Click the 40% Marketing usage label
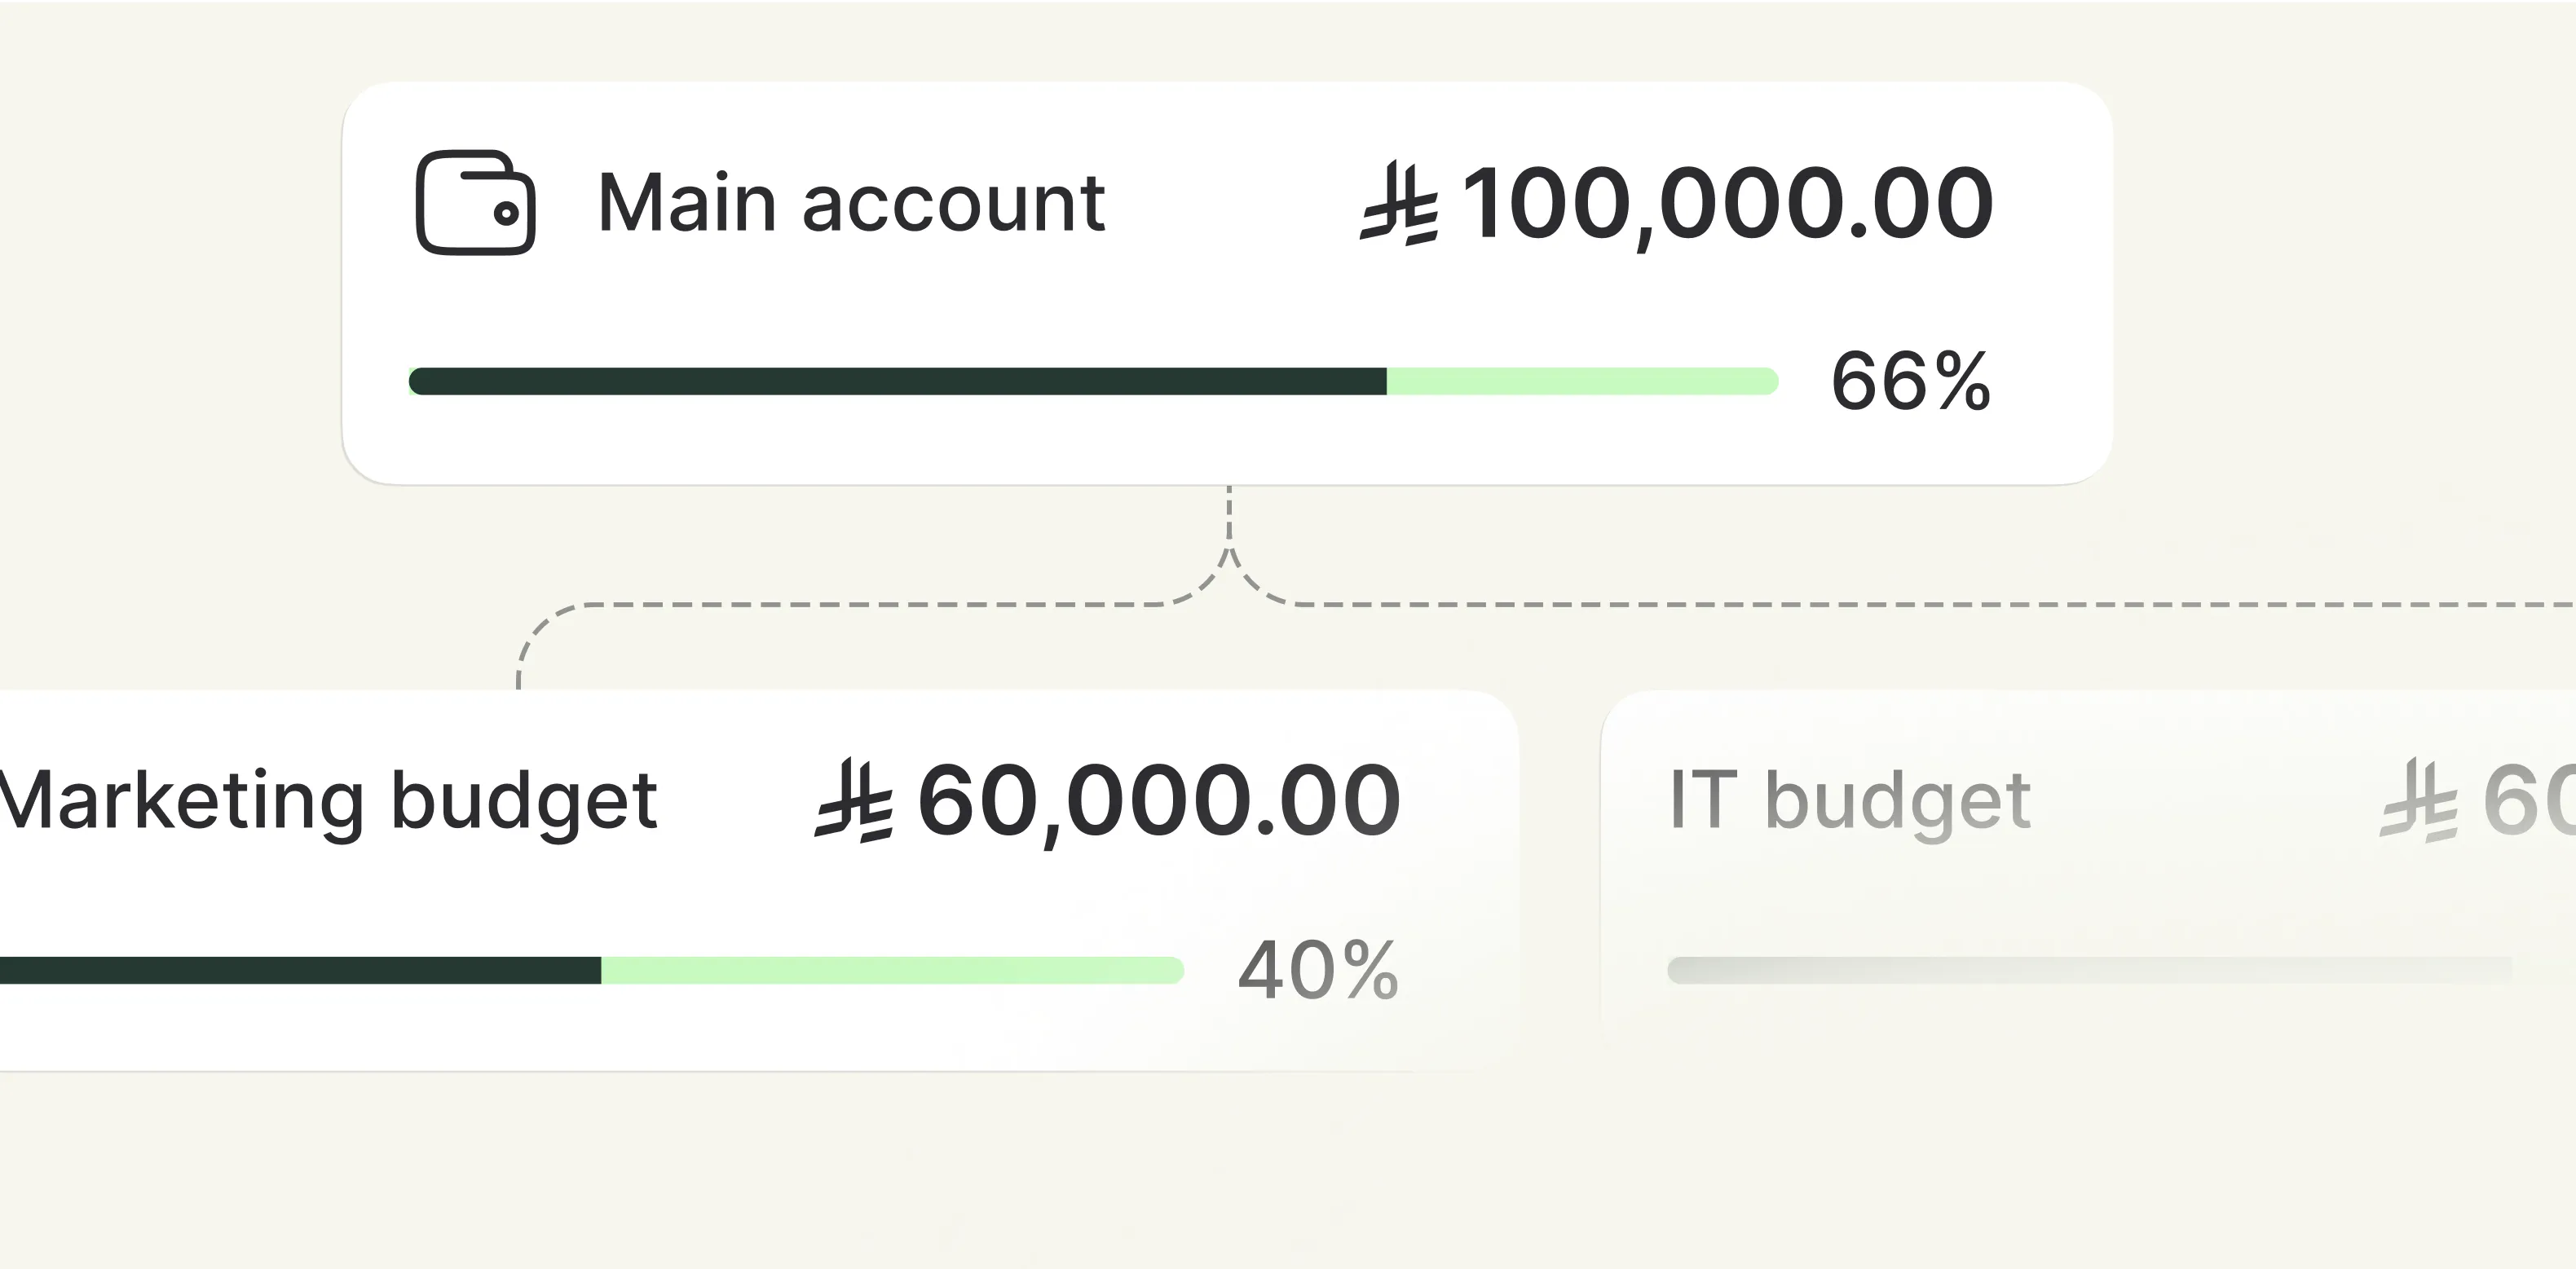The image size is (2576, 1269). click(x=1318, y=970)
